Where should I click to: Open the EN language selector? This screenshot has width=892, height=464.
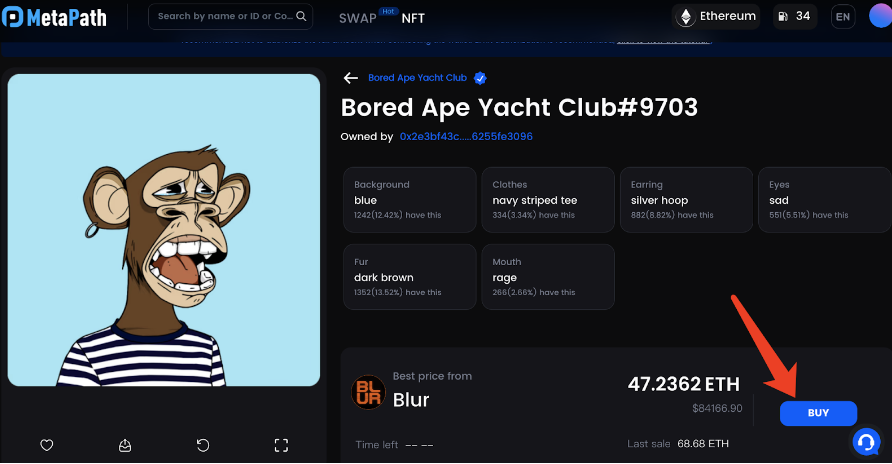pyautogui.click(x=843, y=17)
